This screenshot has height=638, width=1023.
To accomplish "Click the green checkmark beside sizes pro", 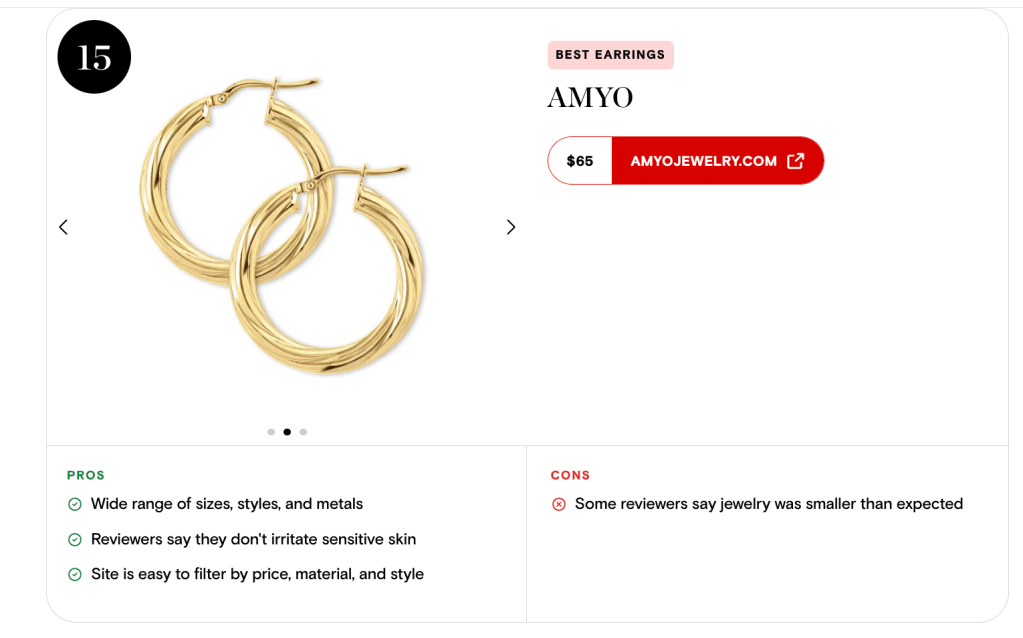I will pyautogui.click(x=75, y=505).
